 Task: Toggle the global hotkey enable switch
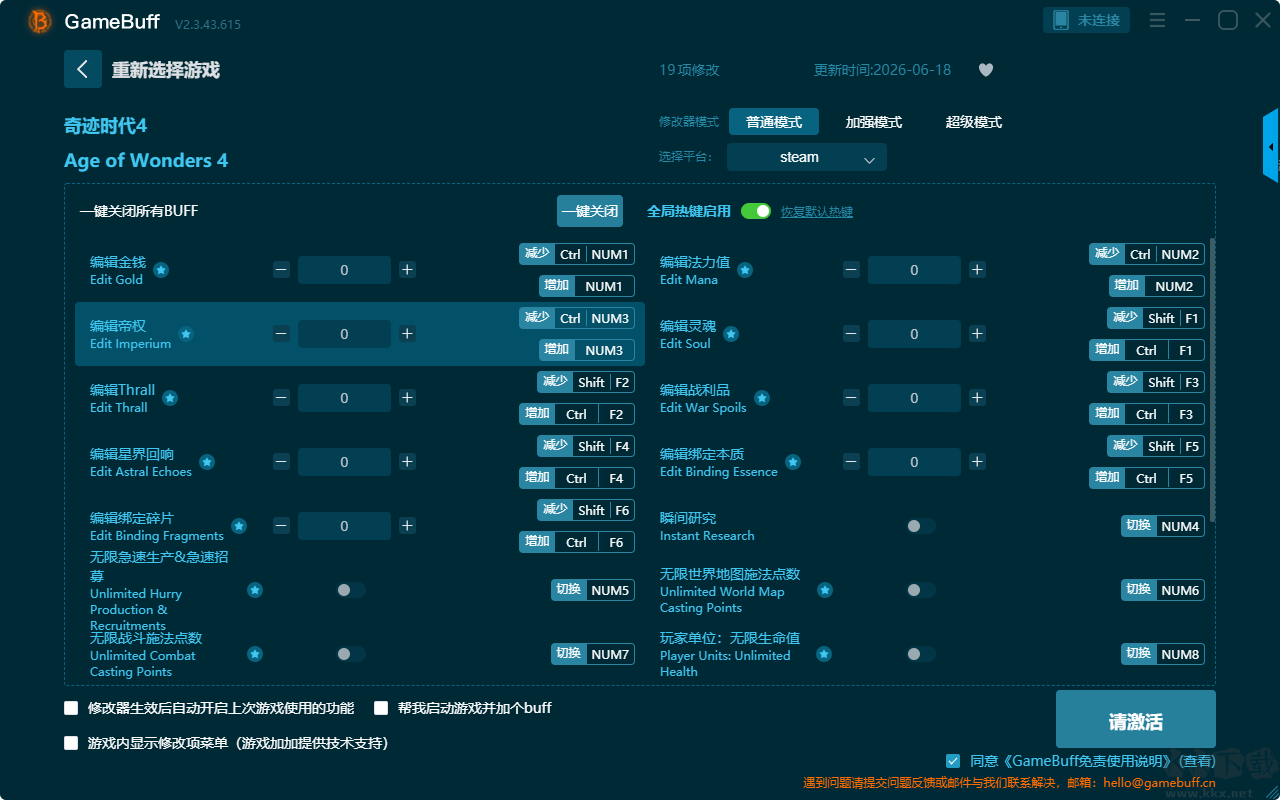pyautogui.click(x=756, y=211)
